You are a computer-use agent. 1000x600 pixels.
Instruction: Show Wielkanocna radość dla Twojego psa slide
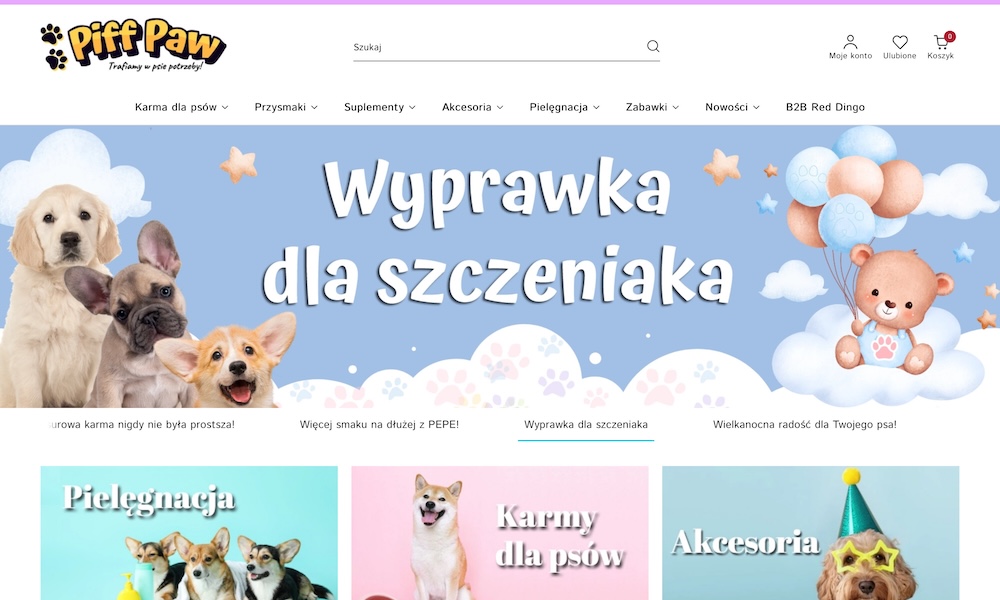pos(804,425)
